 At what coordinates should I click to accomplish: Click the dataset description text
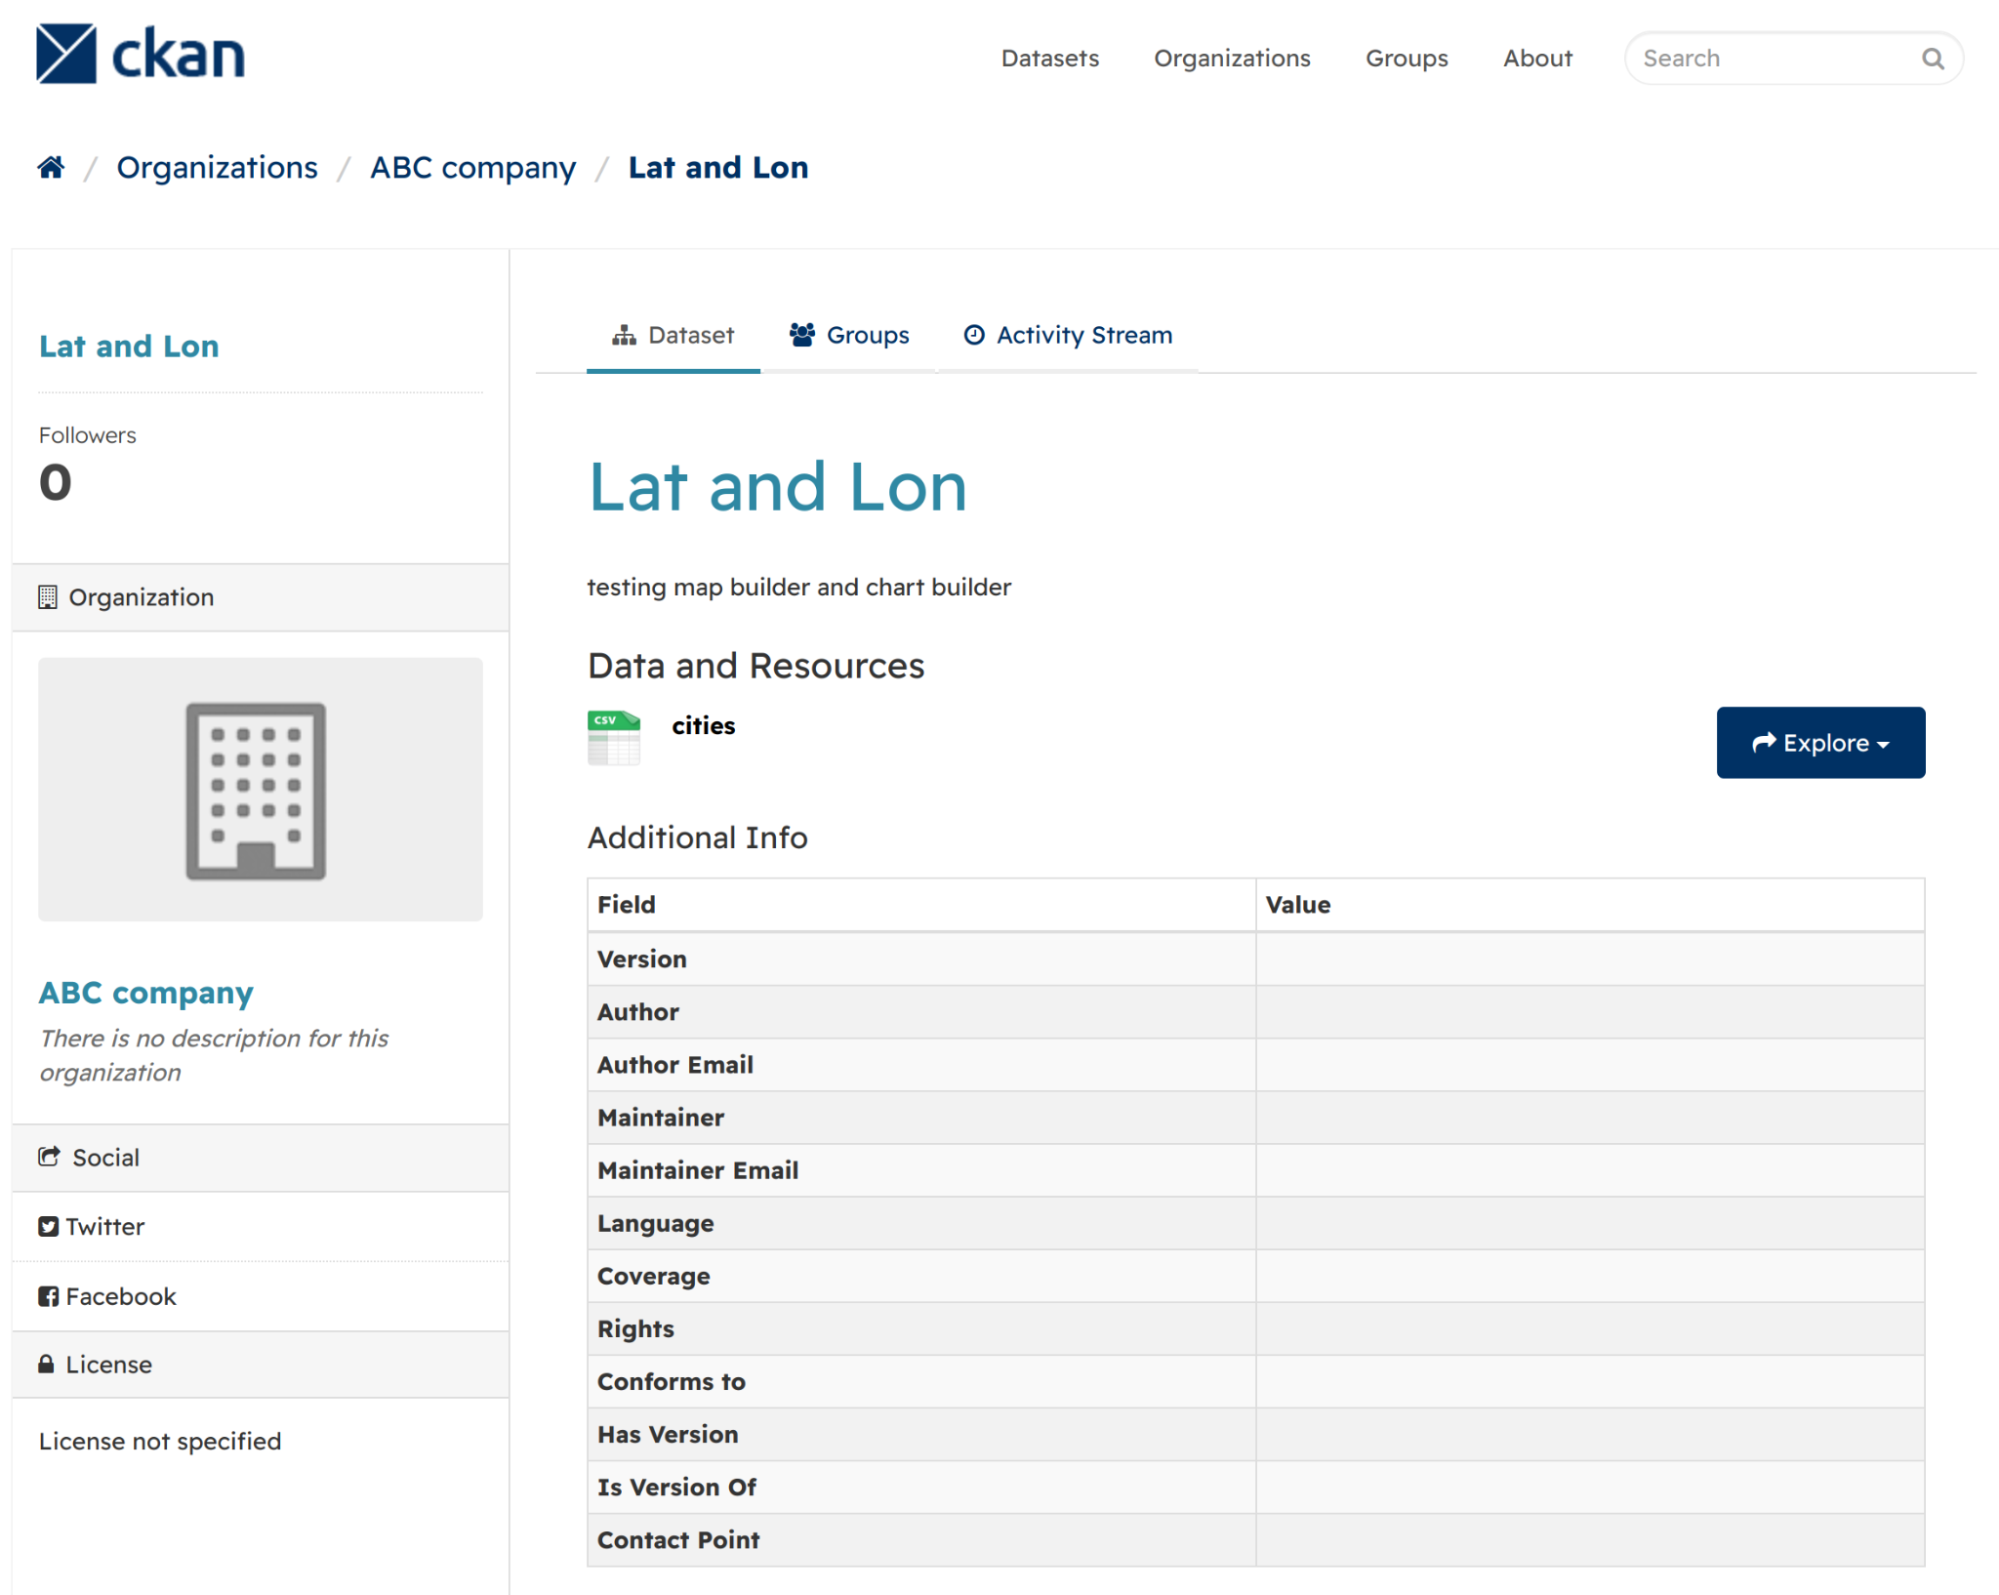799,587
